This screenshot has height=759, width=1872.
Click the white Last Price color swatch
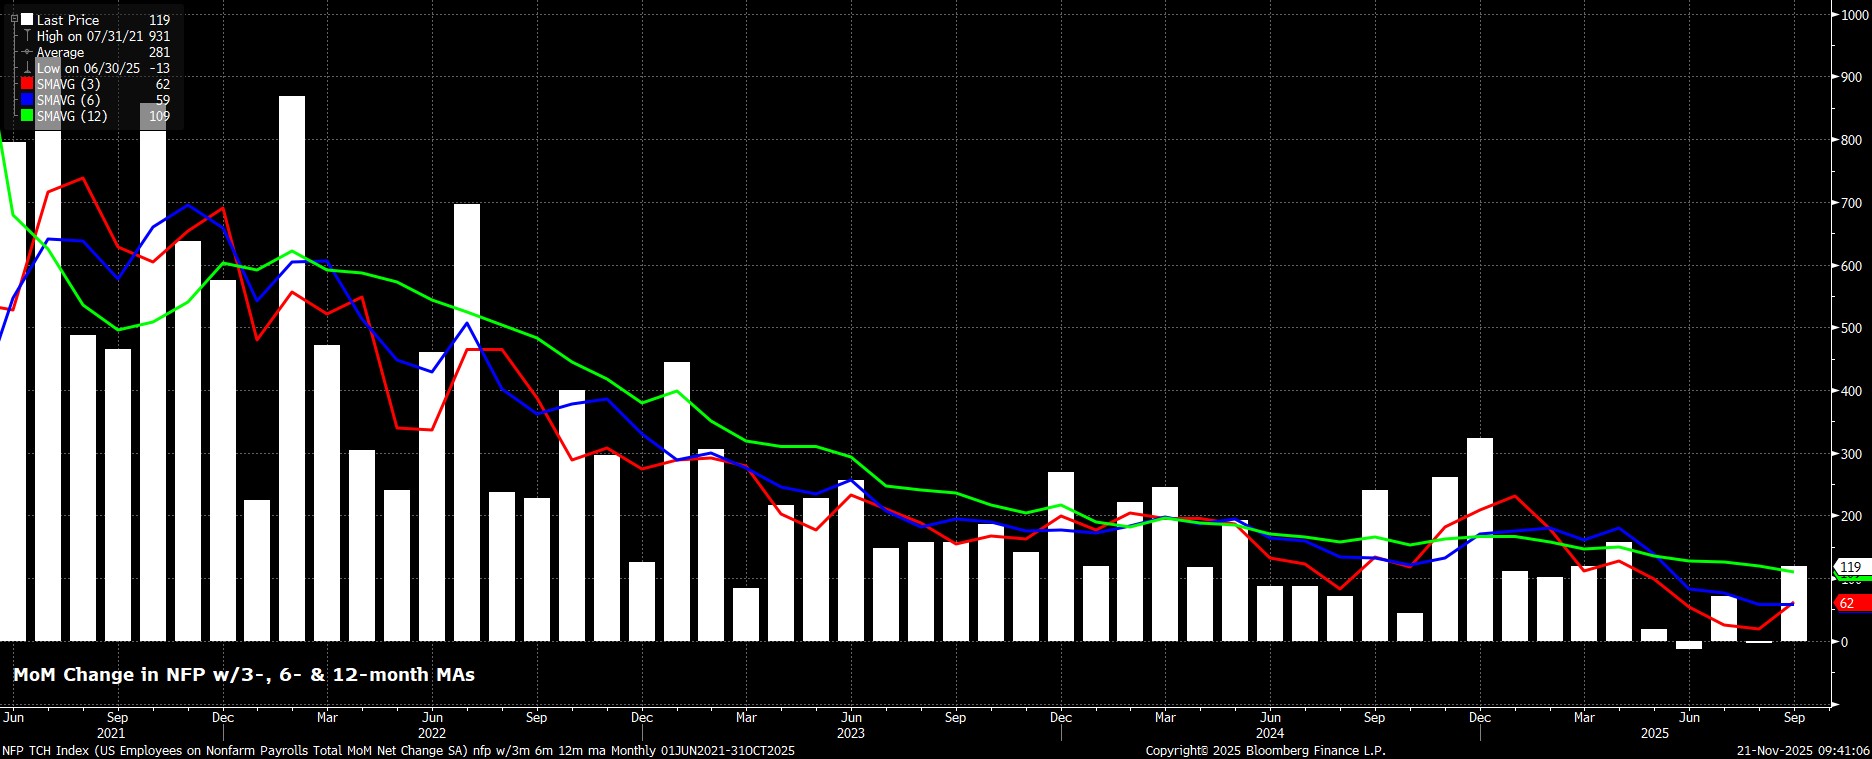pos(27,20)
